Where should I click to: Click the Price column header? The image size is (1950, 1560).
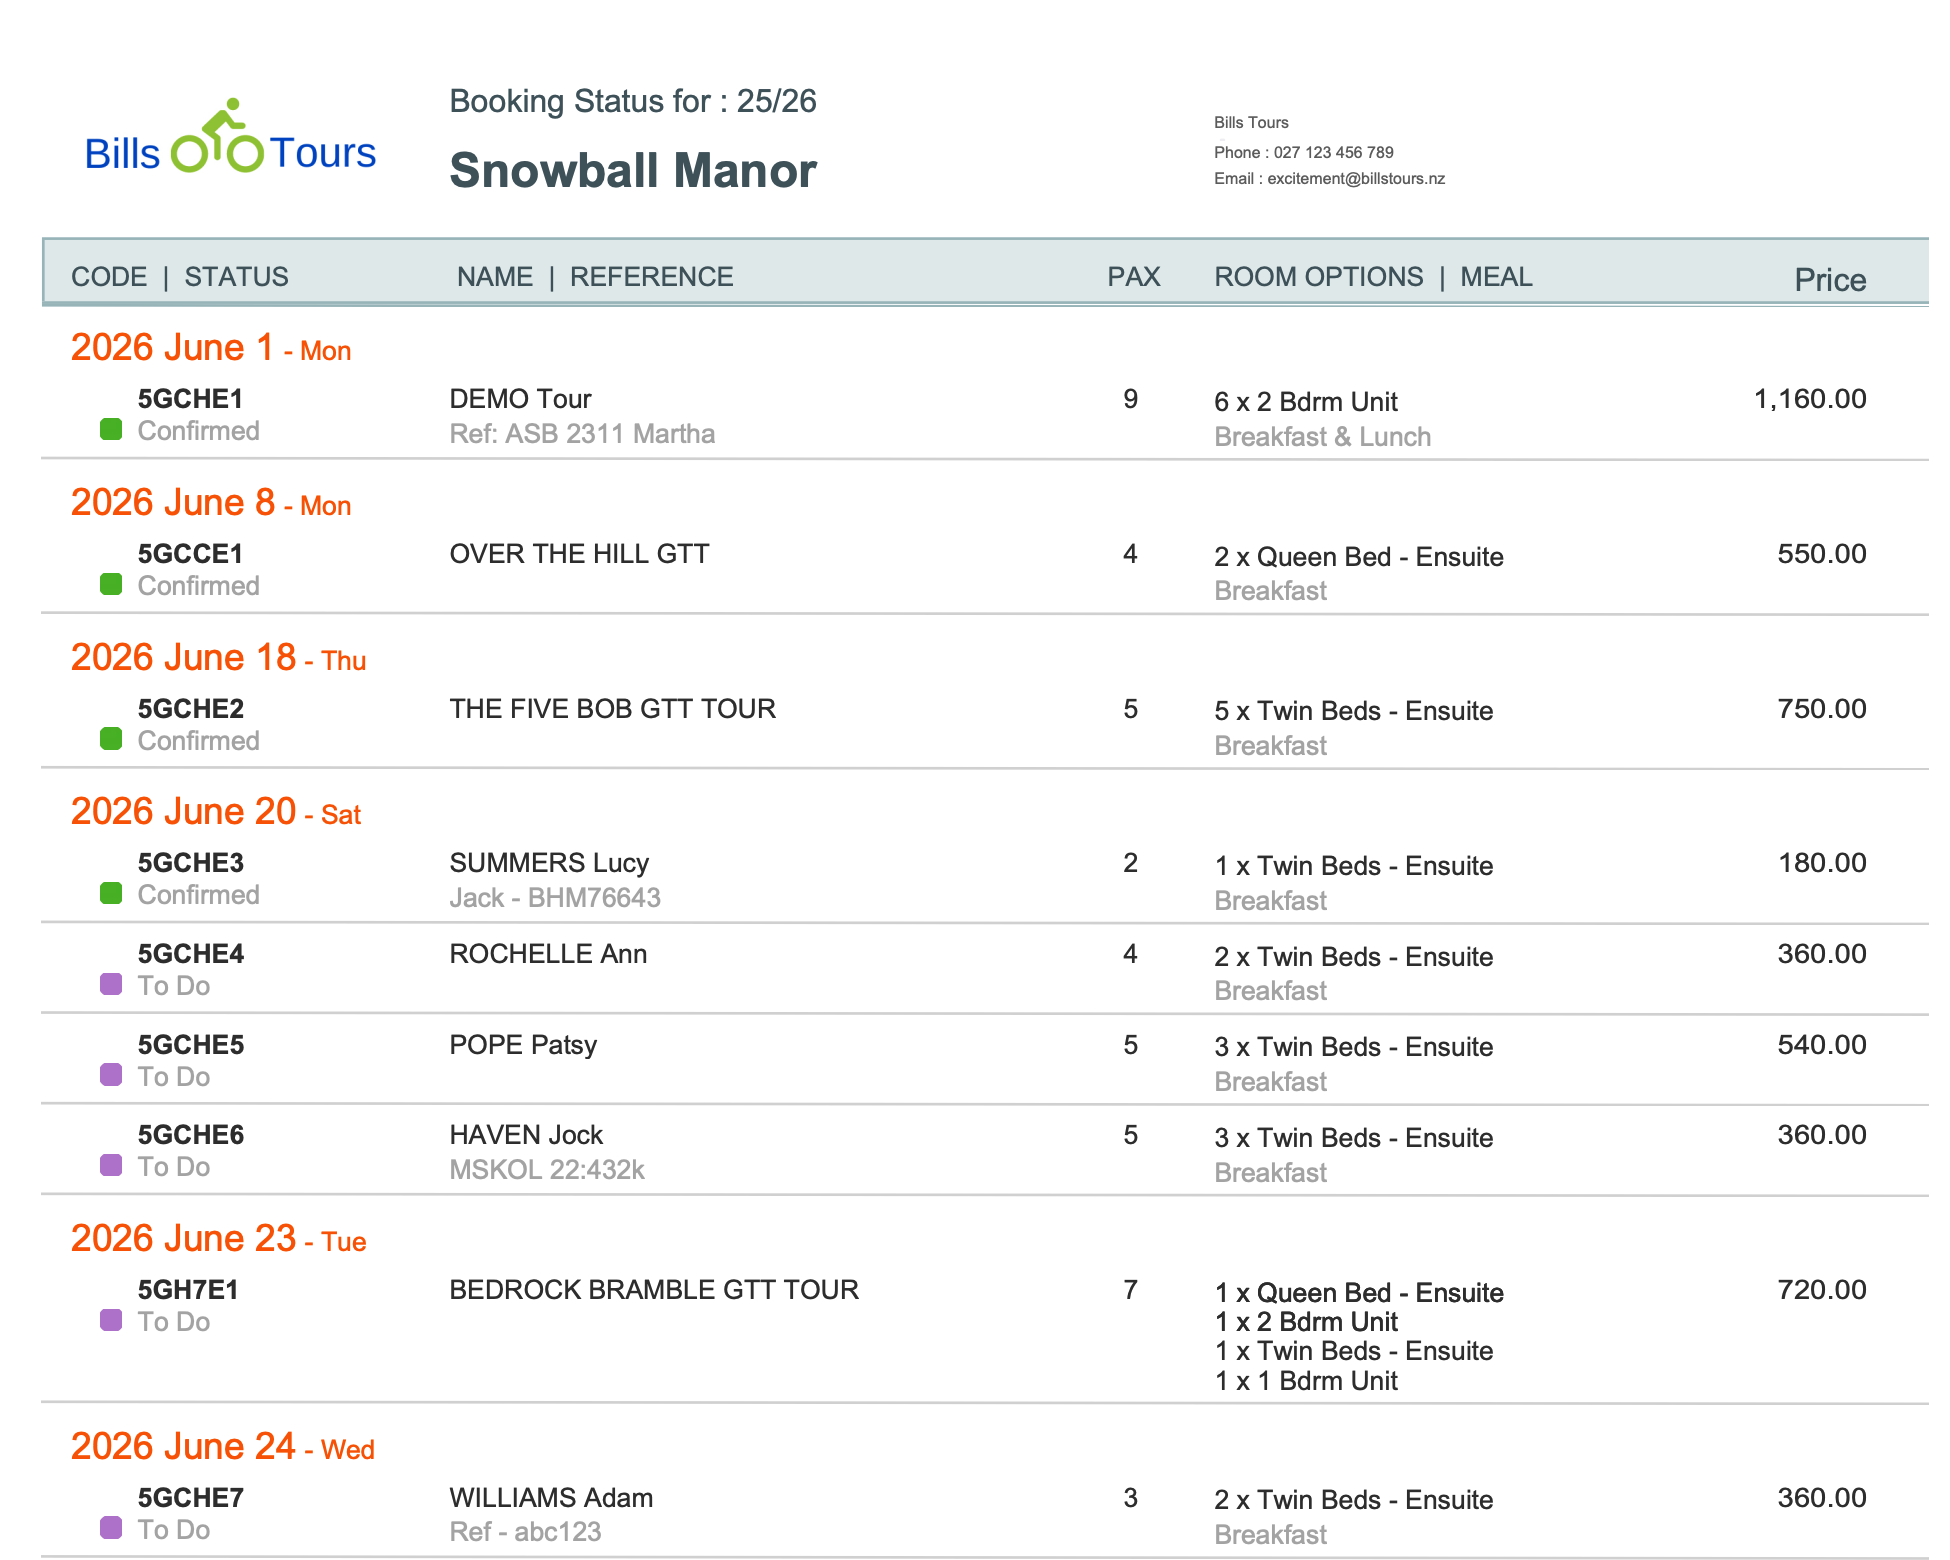[1829, 280]
